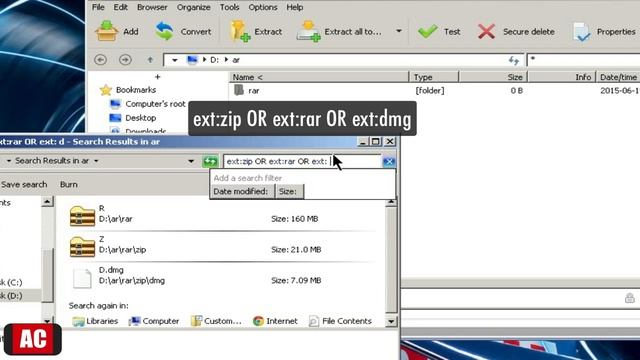Go up one folder level
Screen dimensions: 640x360
150,60
